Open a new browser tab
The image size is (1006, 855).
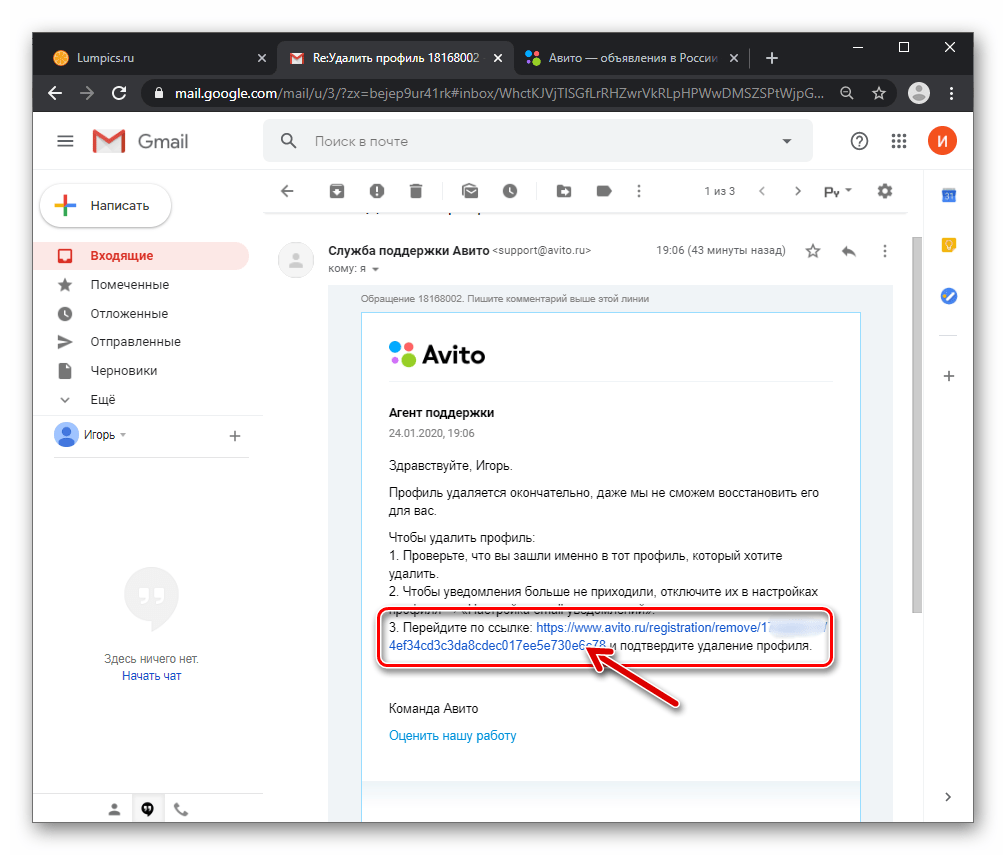[772, 58]
